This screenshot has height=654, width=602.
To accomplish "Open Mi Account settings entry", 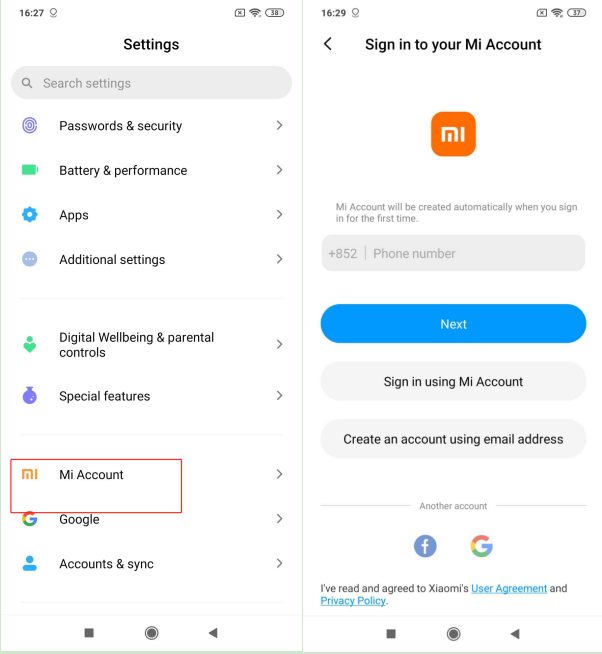I will (151, 474).
